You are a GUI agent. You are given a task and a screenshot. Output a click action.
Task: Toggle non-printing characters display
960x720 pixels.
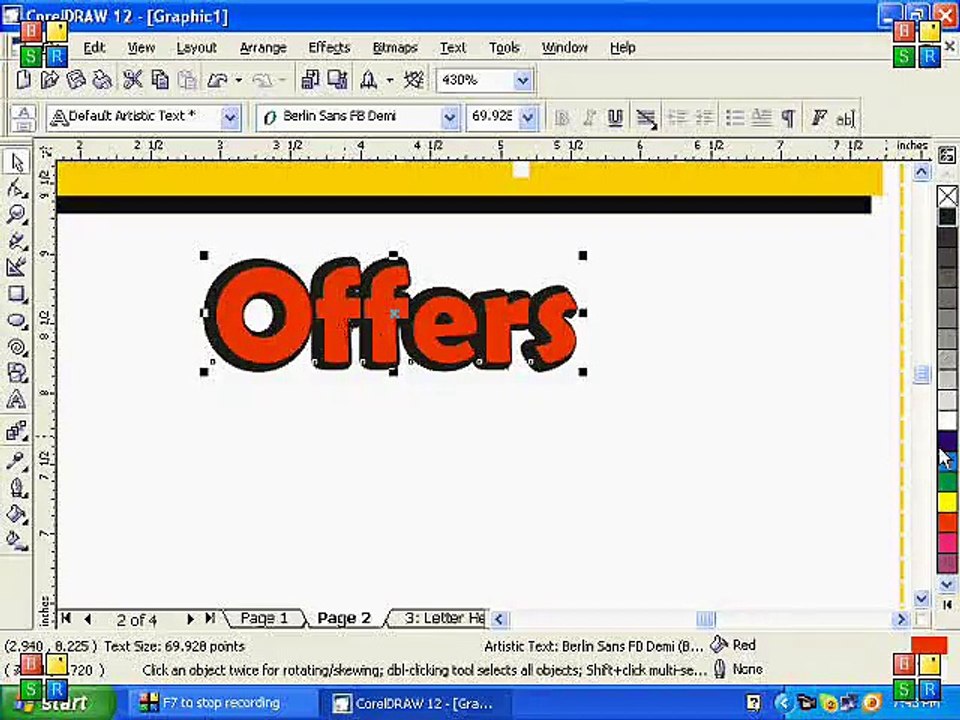(789, 118)
